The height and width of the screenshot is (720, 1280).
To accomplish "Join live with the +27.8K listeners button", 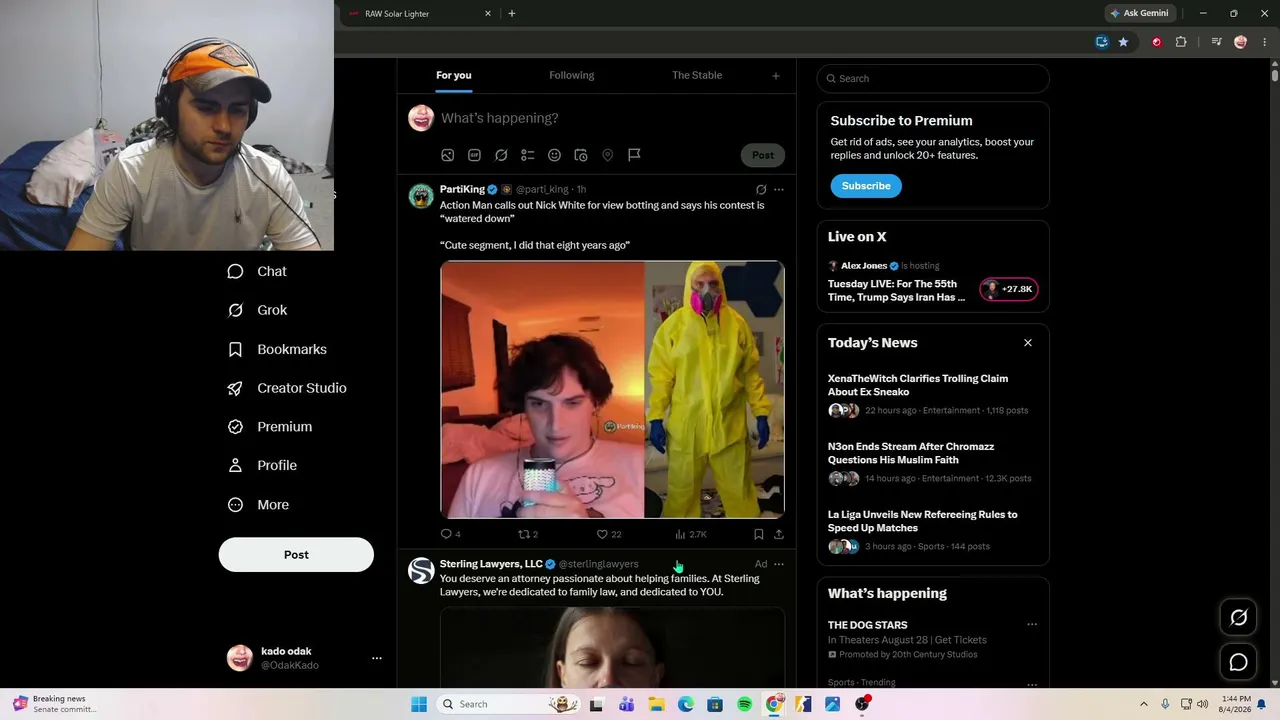I will point(1009,290).
